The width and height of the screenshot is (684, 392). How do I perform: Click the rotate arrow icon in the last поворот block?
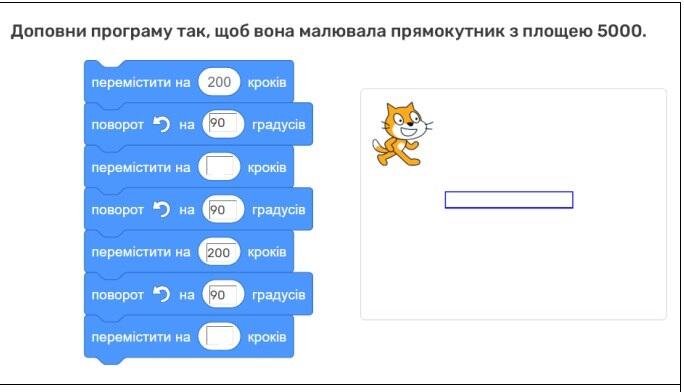click(x=161, y=295)
